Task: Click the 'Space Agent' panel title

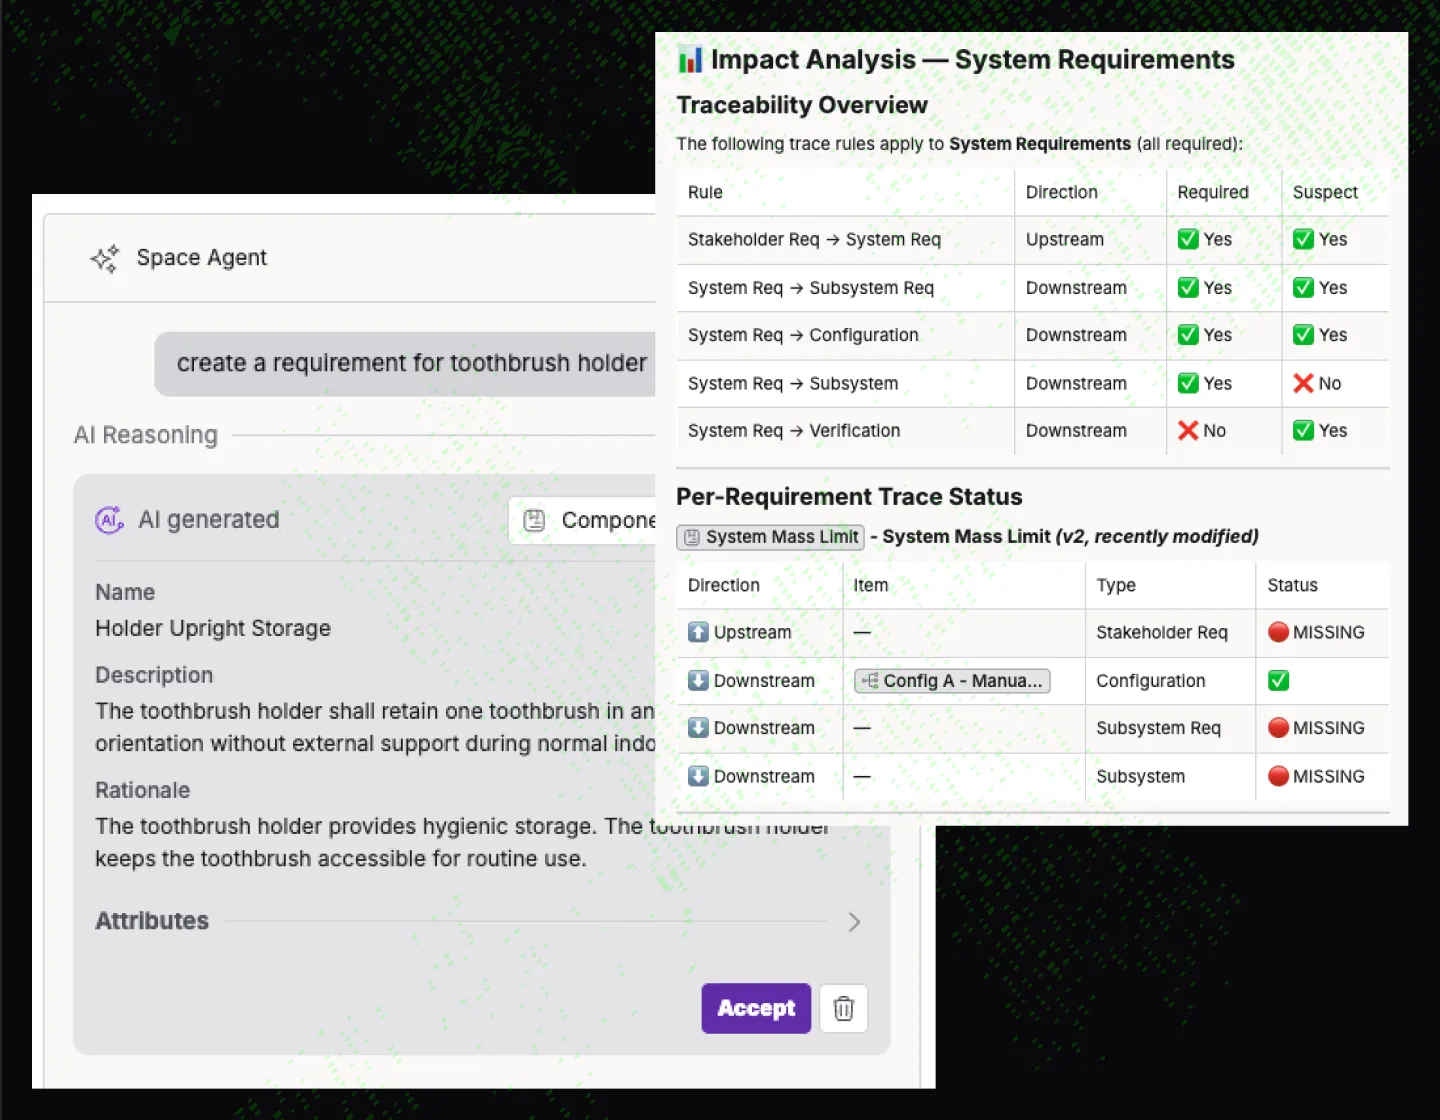Action: [202, 258]
